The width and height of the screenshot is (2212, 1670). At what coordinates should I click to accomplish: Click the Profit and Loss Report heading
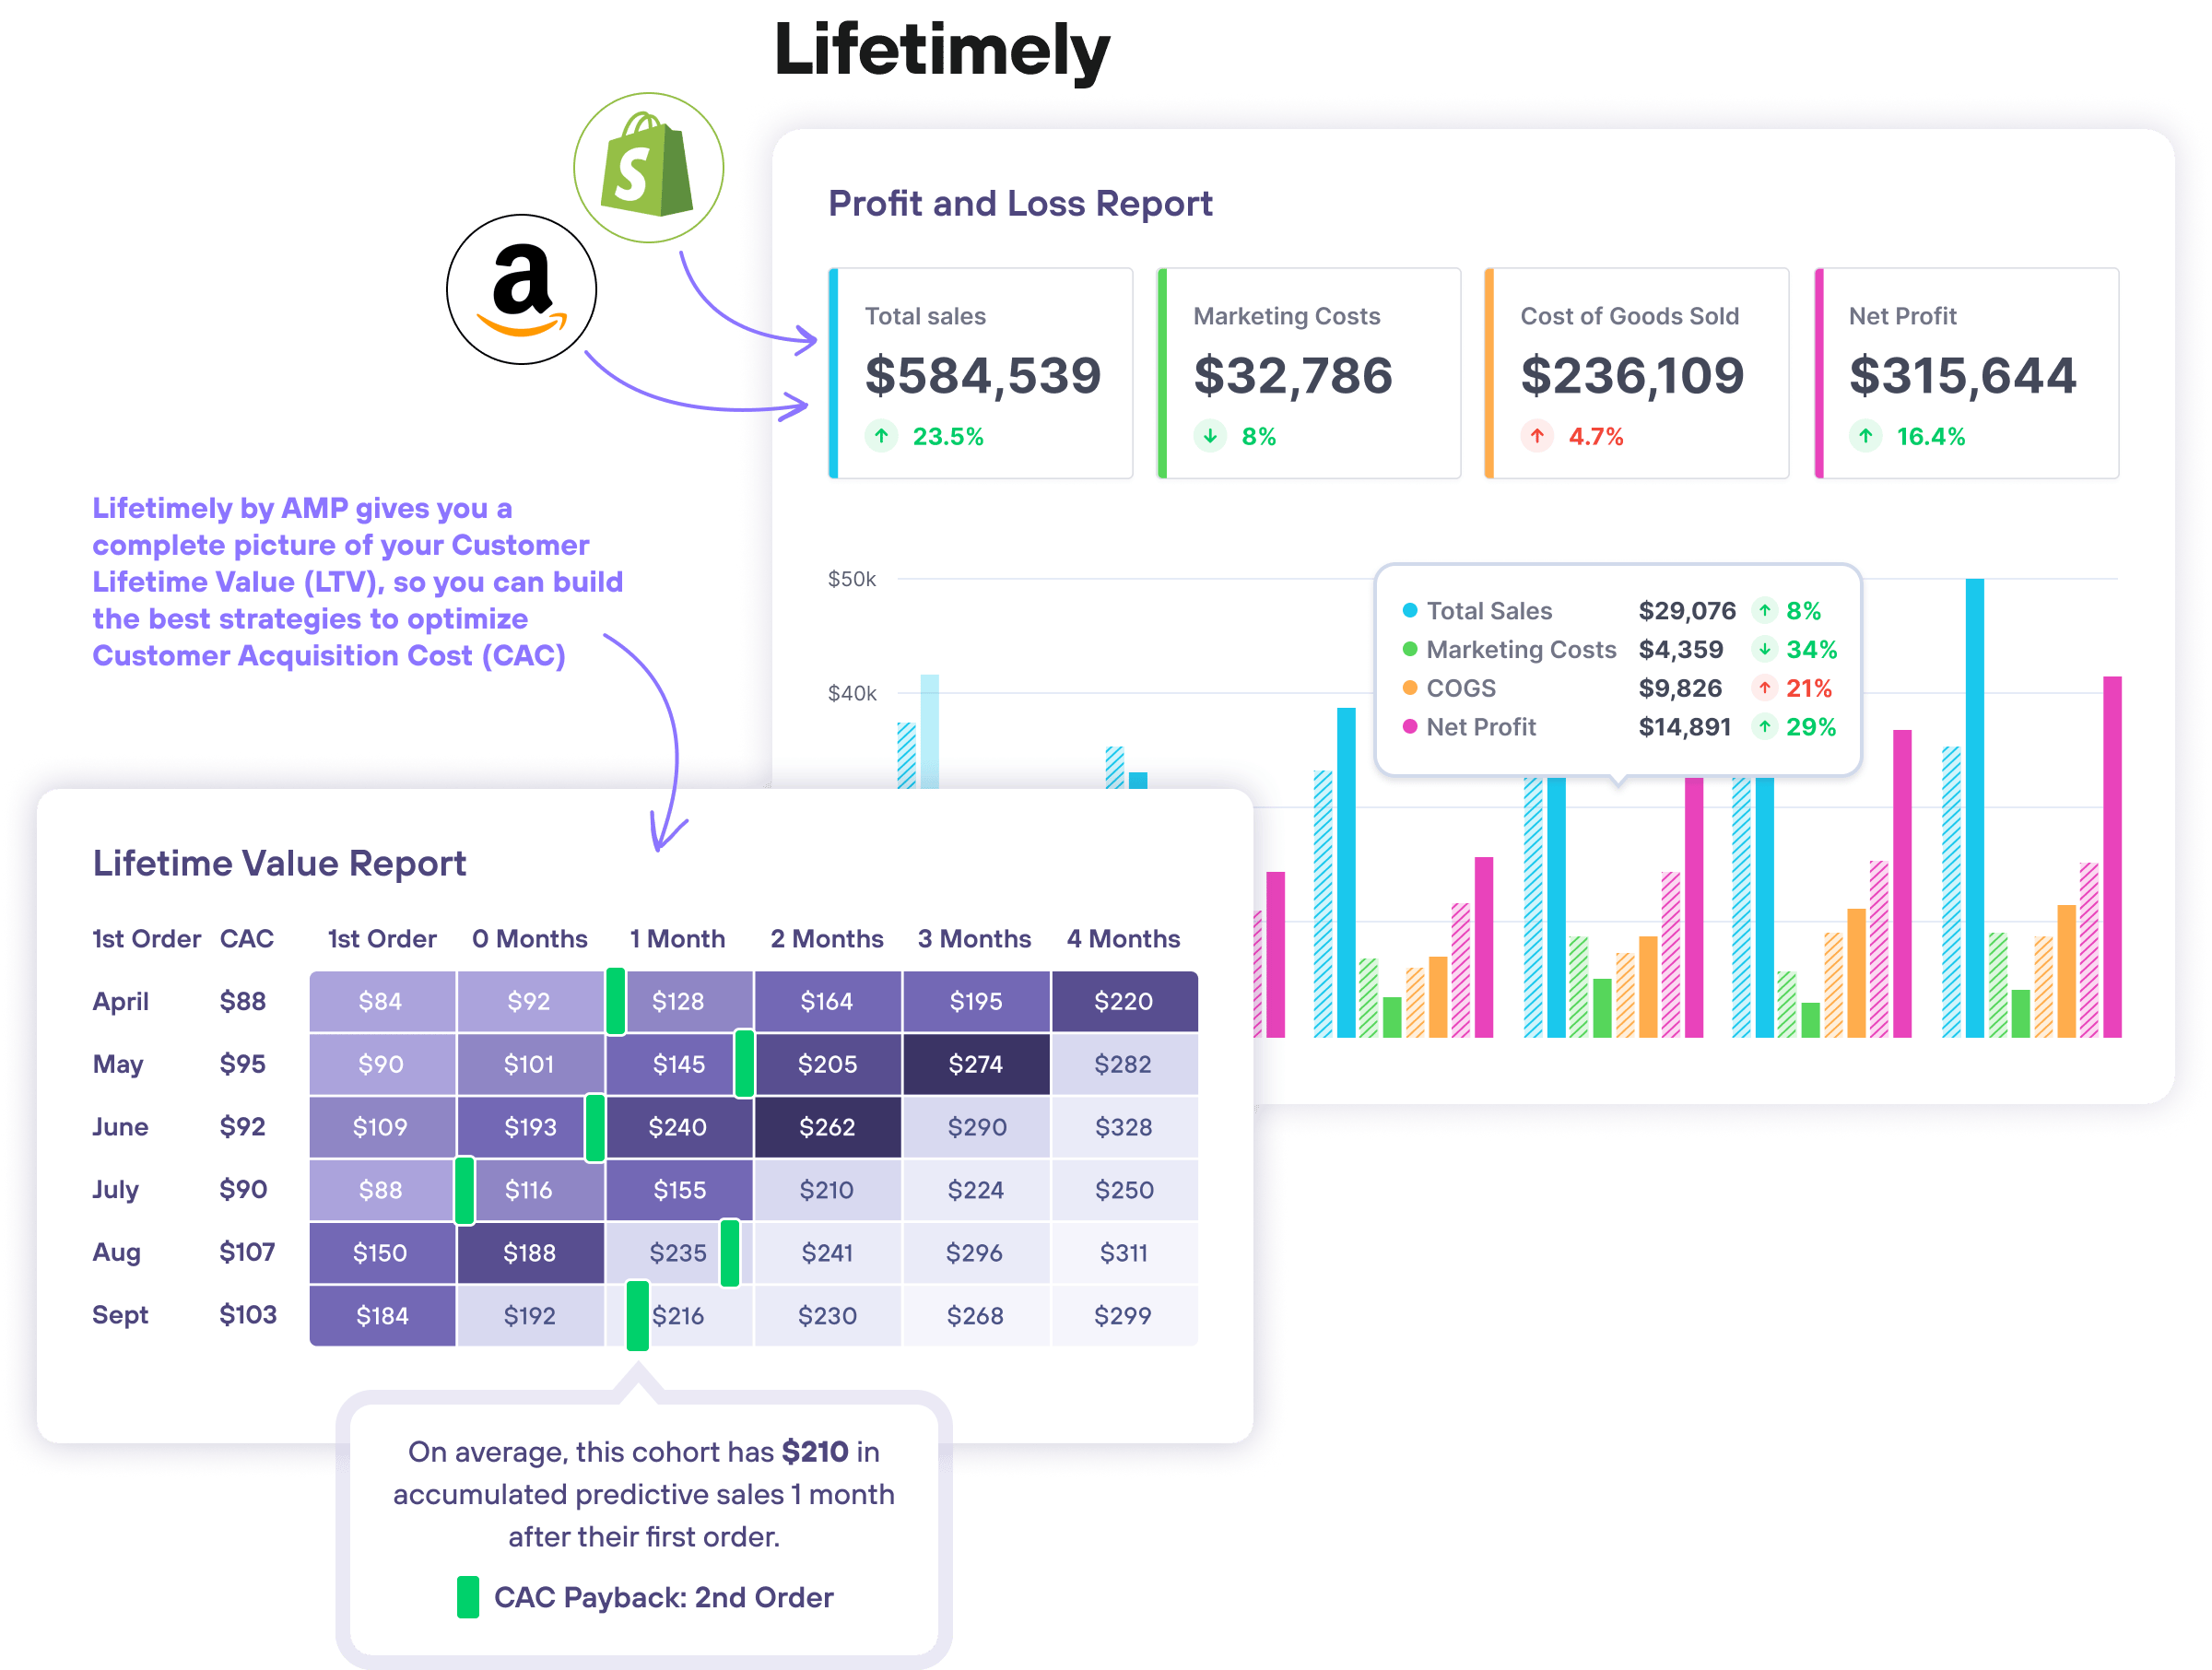pyautogui.click(x=1020, y=204)
